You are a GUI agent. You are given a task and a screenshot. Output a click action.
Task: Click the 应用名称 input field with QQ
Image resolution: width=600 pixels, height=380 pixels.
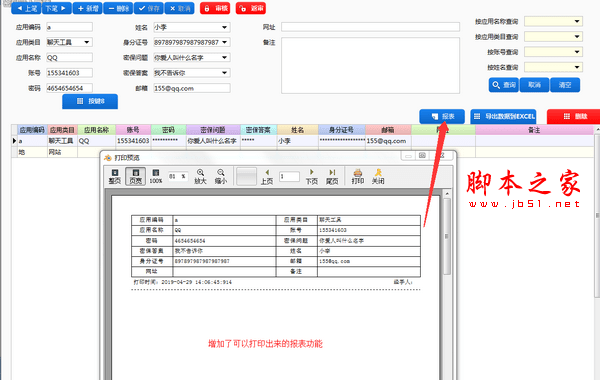click(x=69, y=57)
